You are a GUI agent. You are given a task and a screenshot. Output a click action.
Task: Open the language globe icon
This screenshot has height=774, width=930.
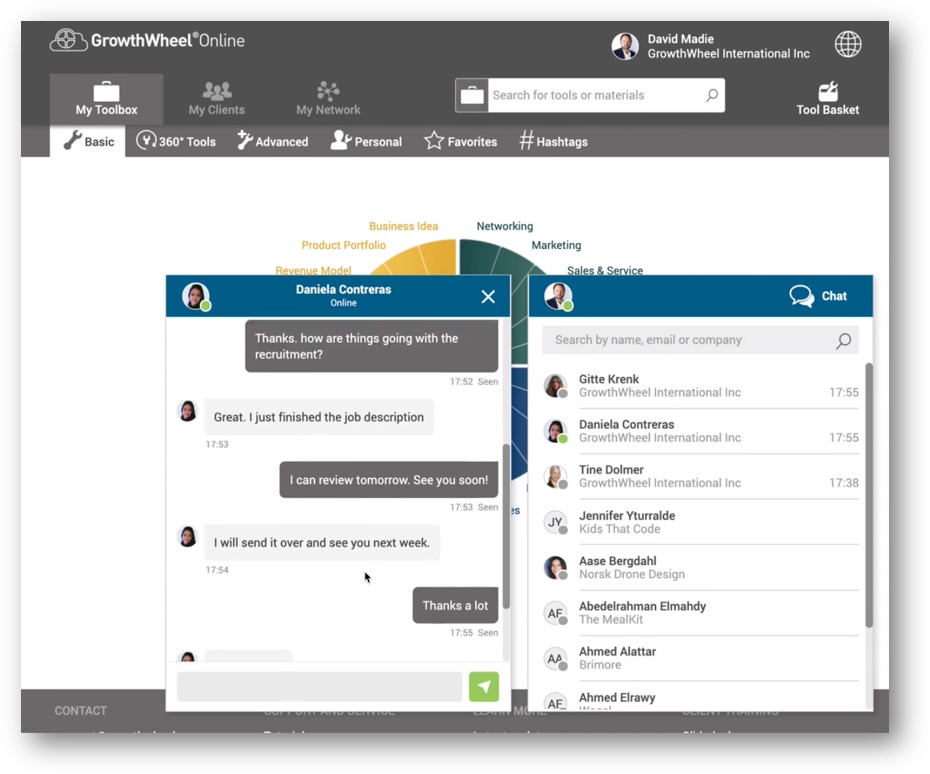848,44
